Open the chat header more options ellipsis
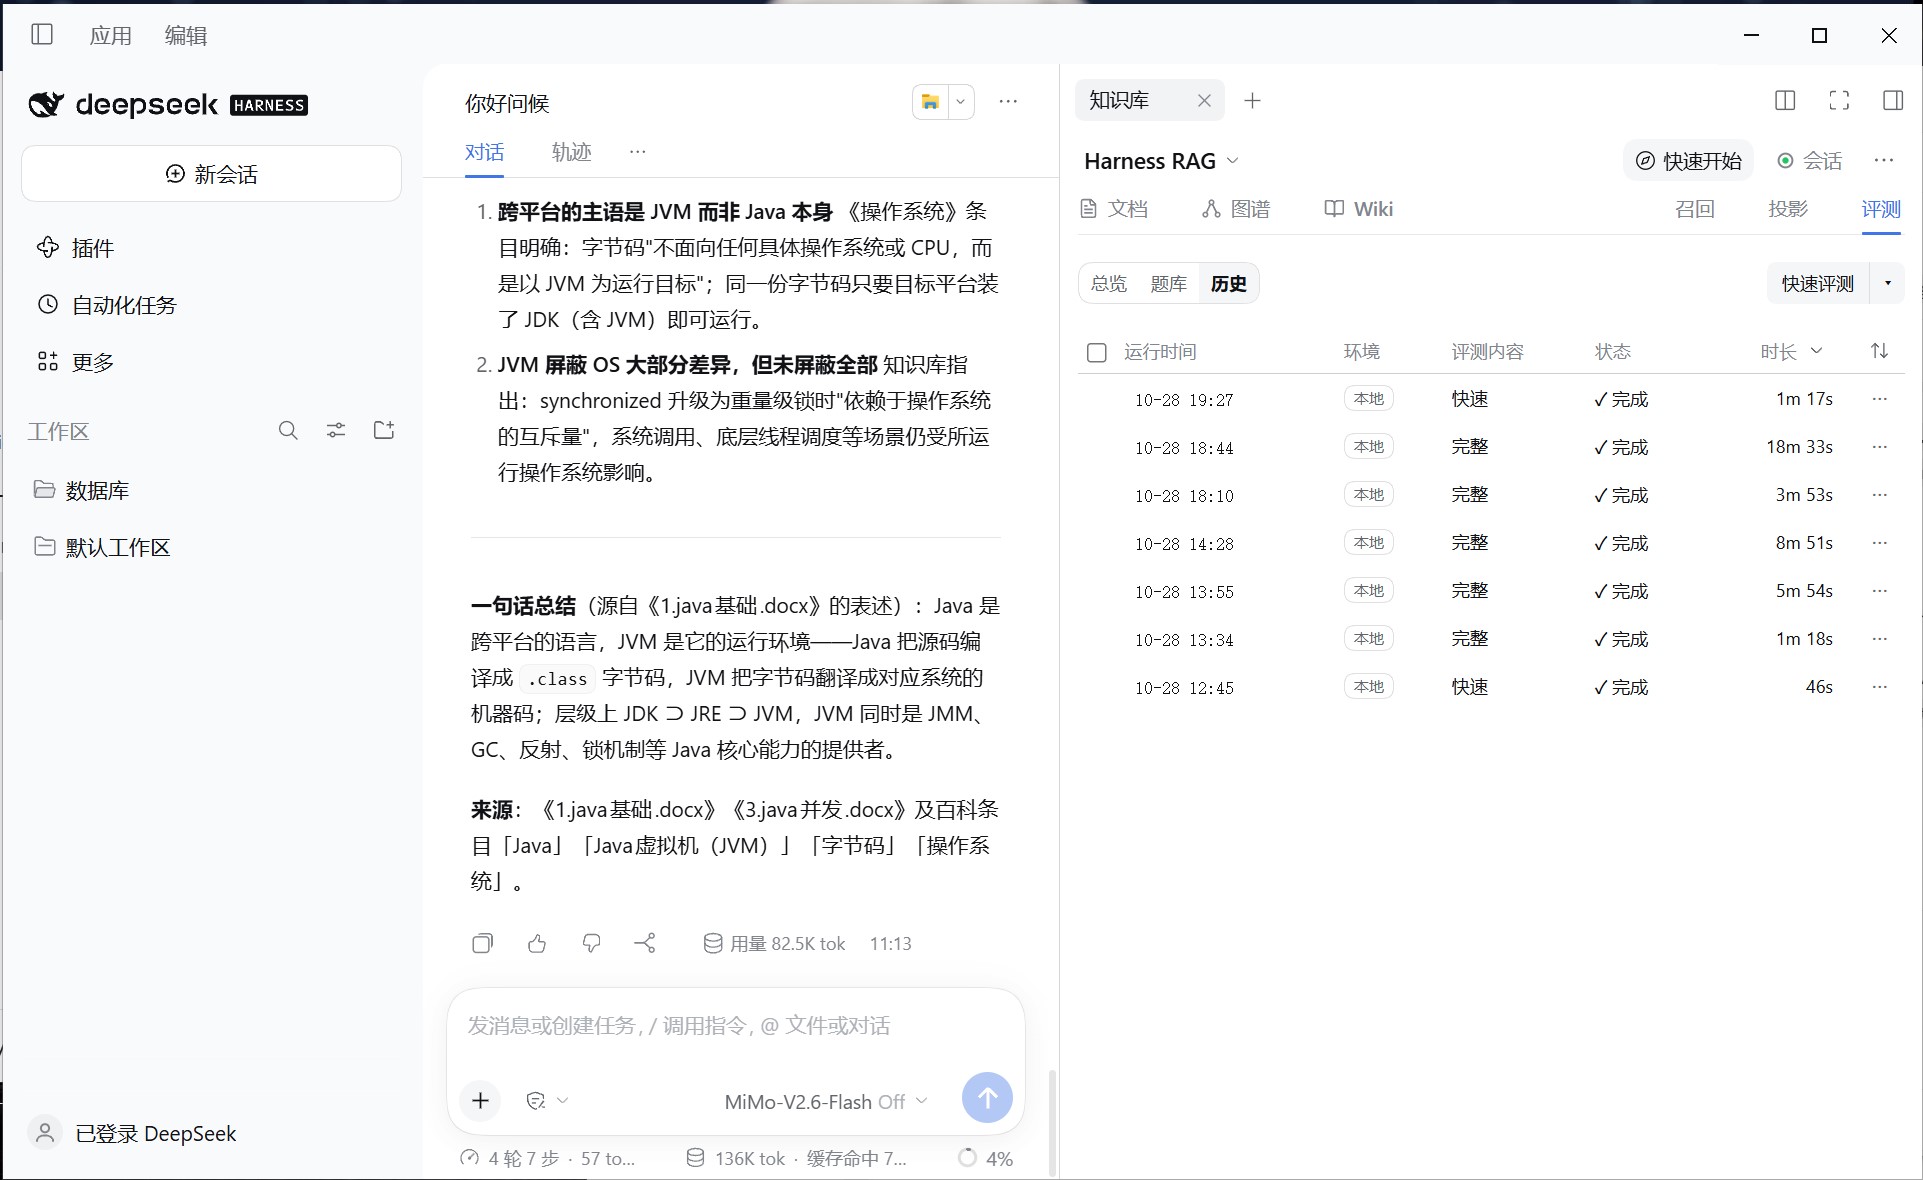 pos(1008,101)
